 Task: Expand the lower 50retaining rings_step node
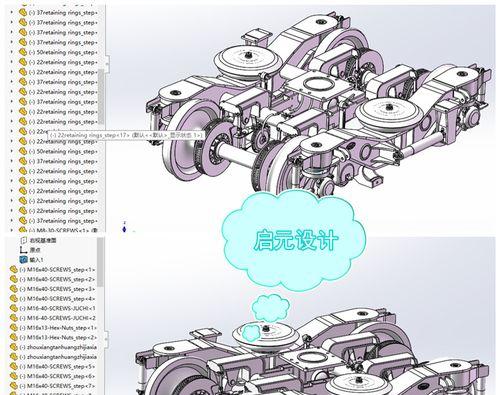click(x=12, y=151)
